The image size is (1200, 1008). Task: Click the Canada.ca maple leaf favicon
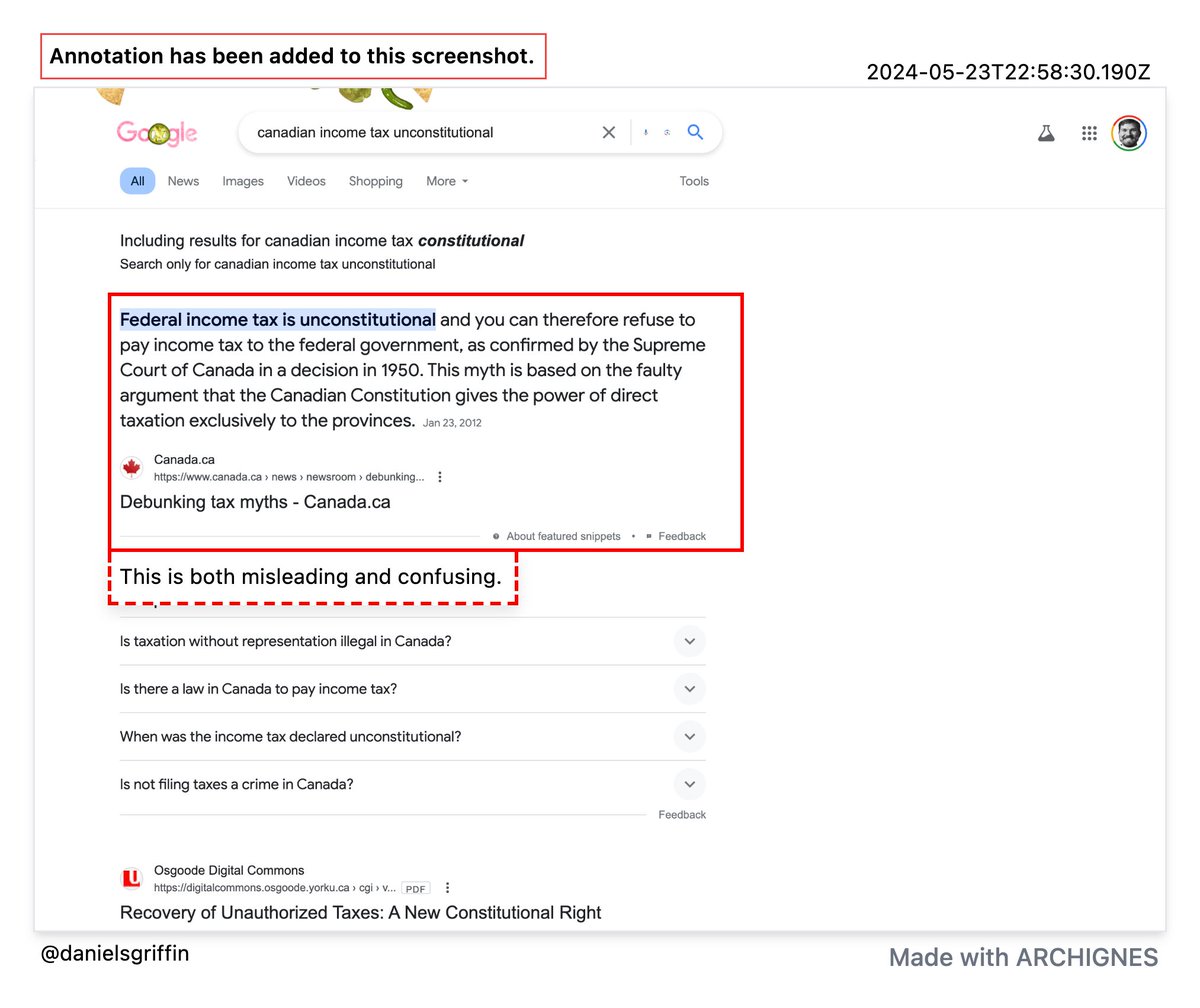(x=131, y=468)
